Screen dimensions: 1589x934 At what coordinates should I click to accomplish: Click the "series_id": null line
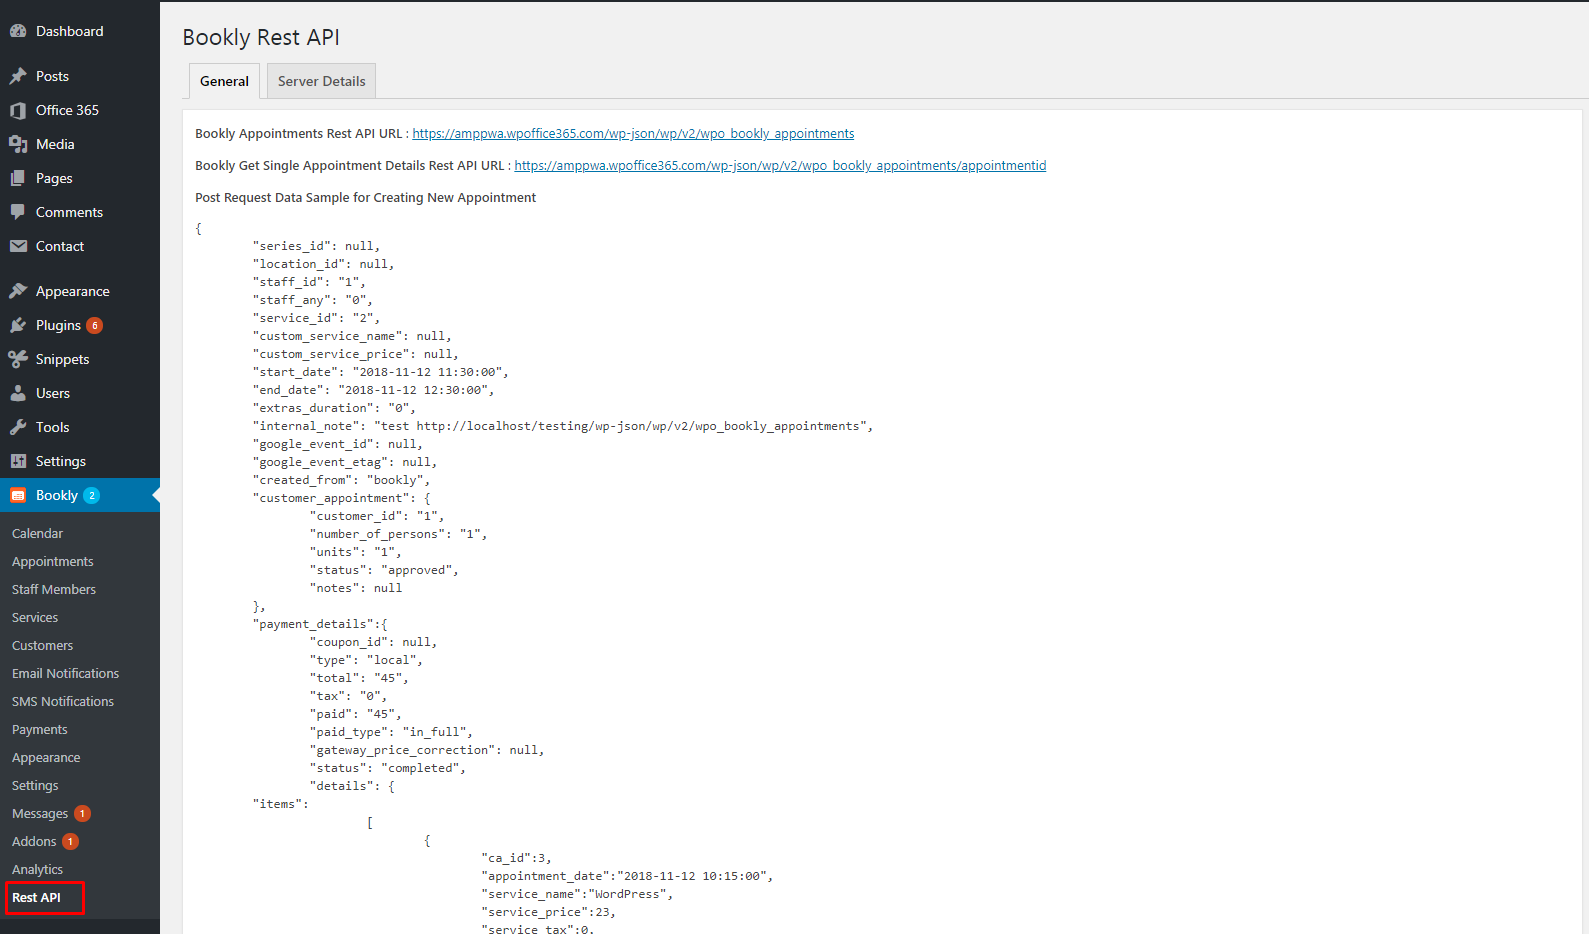tap(316, 246)
